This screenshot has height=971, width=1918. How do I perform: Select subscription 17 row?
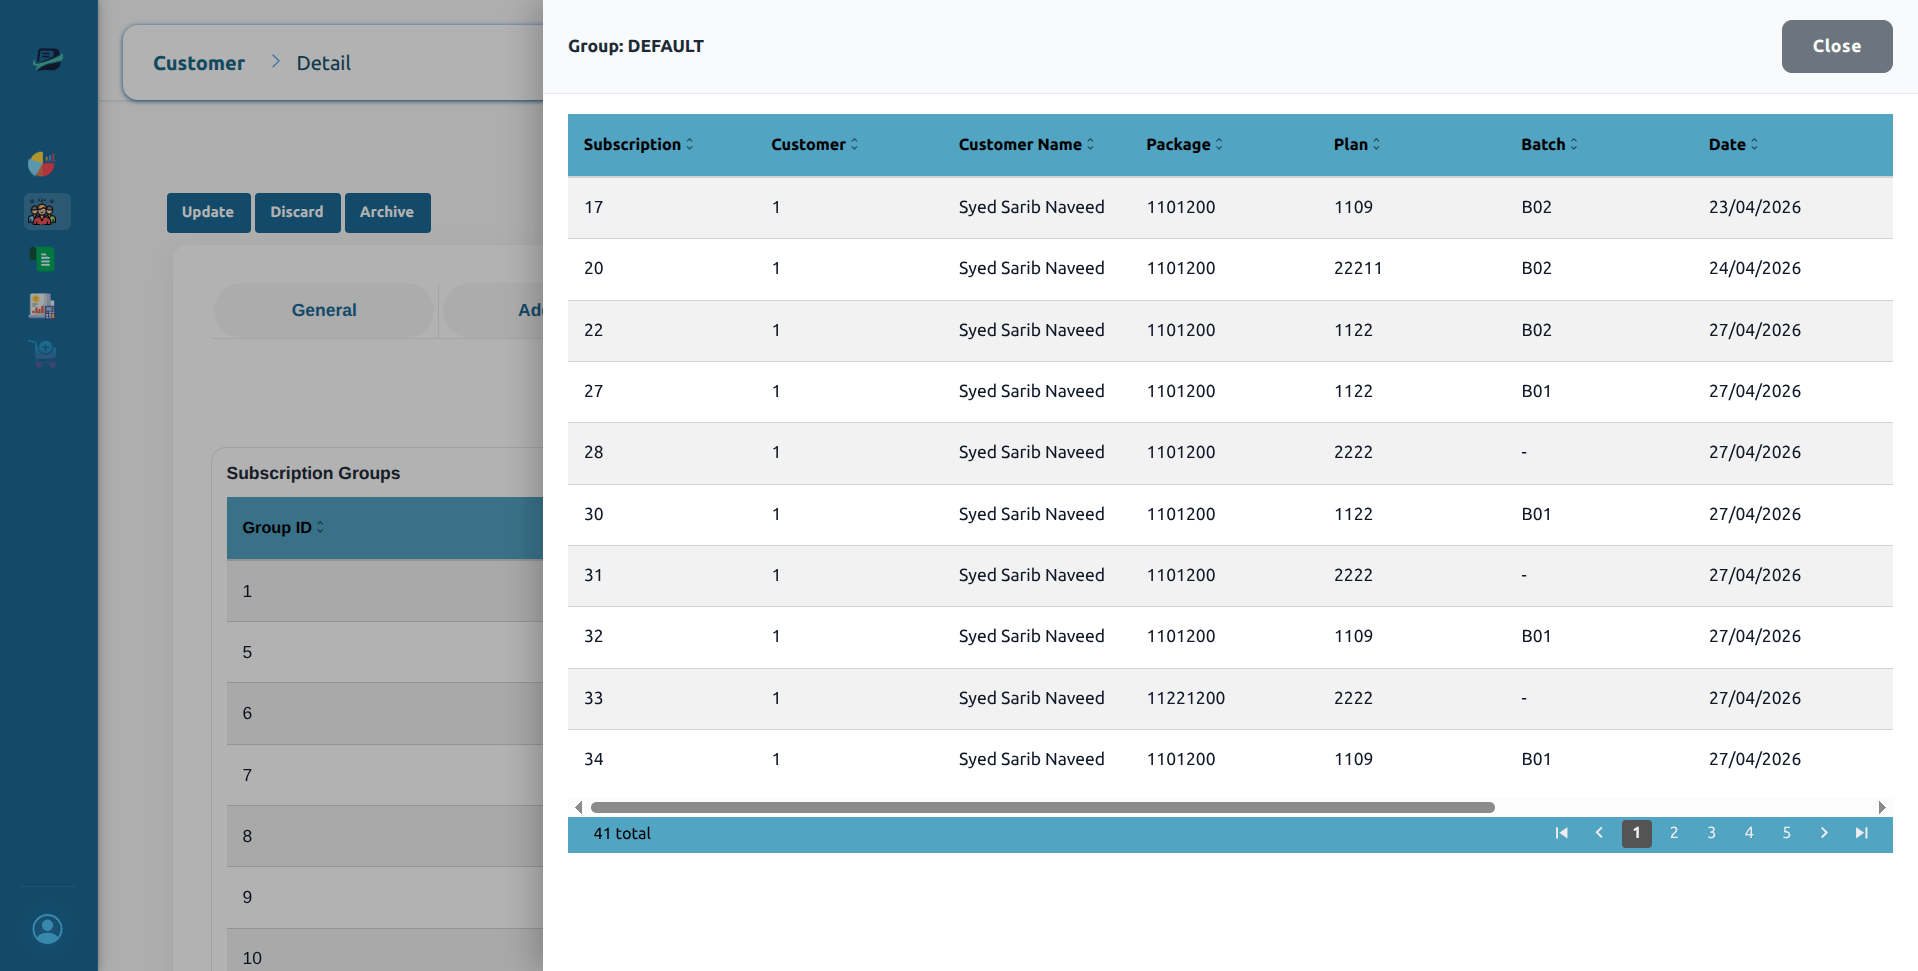point(1230,208)
